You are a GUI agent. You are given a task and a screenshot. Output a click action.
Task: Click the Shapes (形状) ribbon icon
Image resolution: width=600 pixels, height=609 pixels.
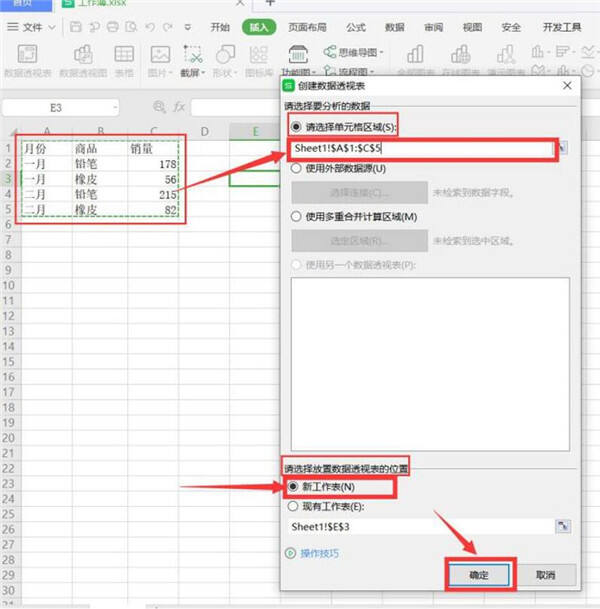coord(225,54)
